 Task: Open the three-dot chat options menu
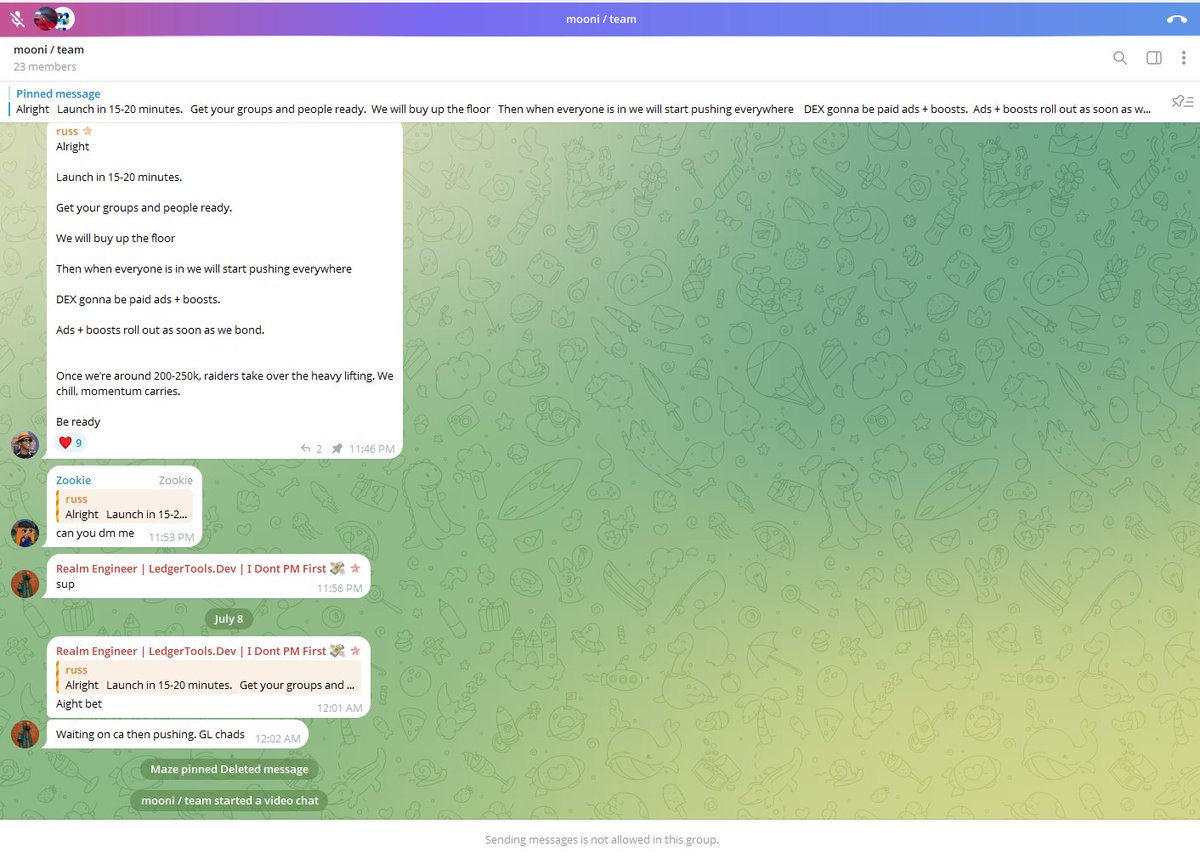1186,58
